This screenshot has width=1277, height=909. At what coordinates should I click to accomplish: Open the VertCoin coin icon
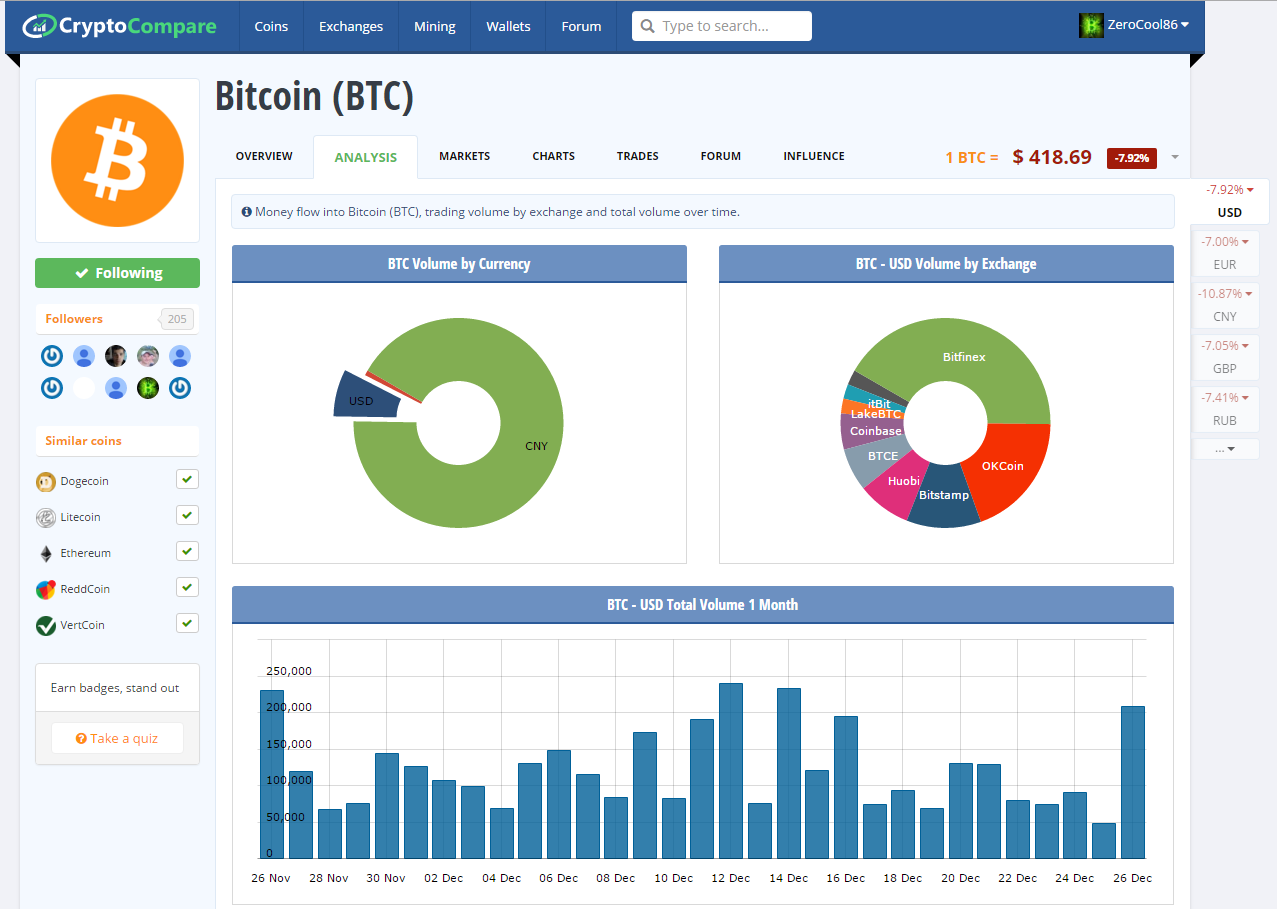click(46, 625)
